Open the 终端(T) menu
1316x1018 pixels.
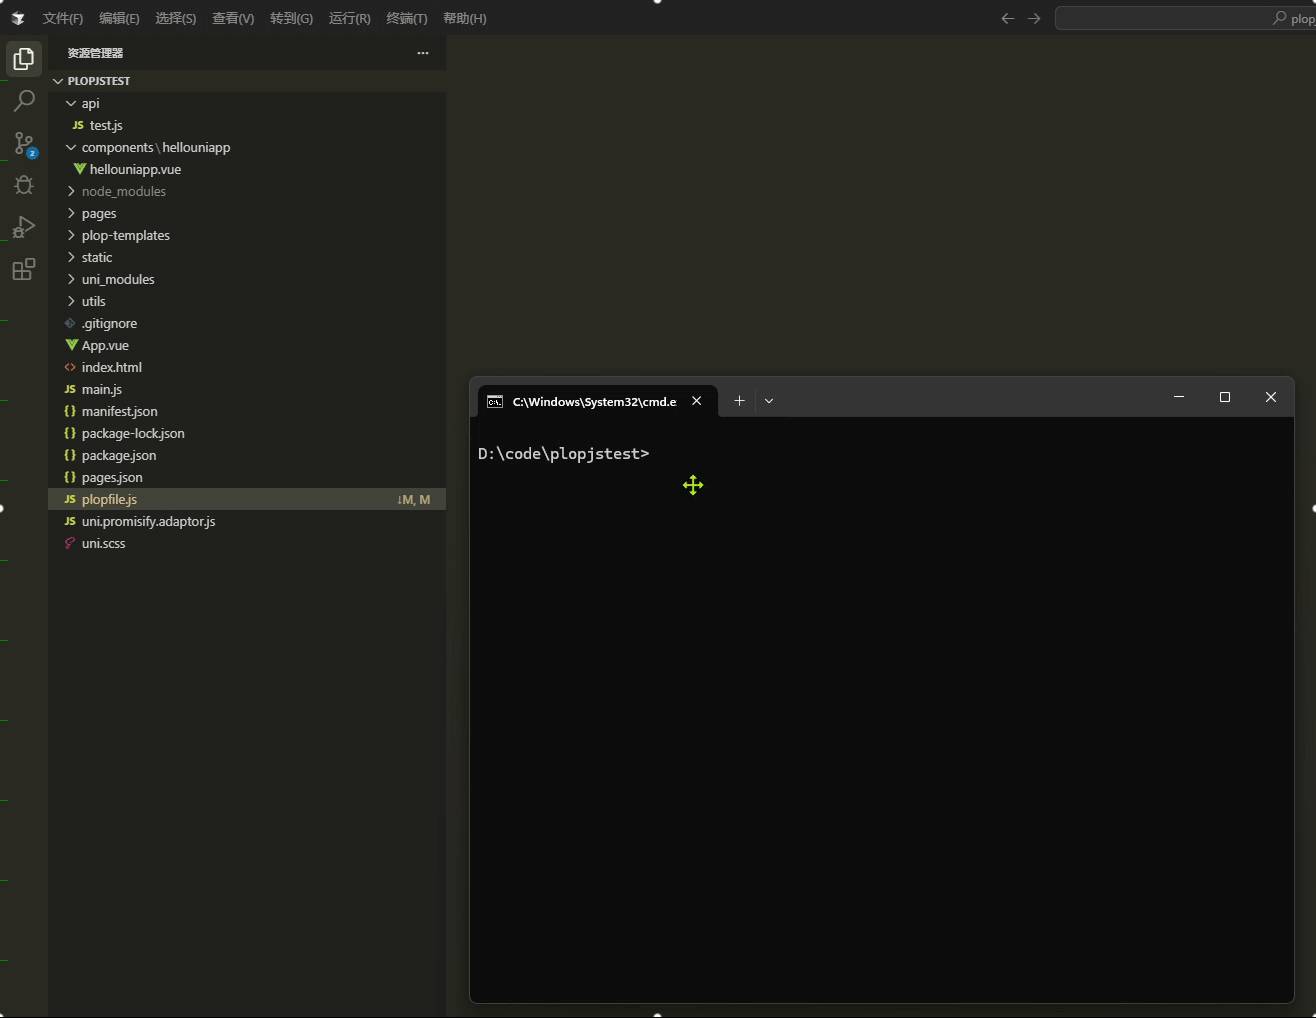(x=406, y=18)
